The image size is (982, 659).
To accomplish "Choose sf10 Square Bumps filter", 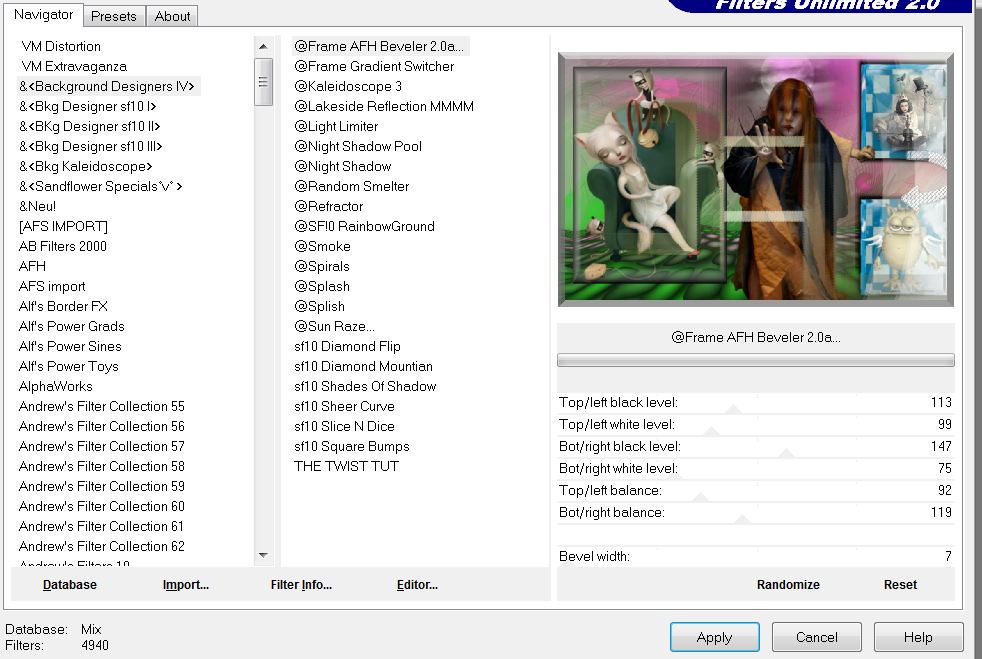I will [351, 447].
